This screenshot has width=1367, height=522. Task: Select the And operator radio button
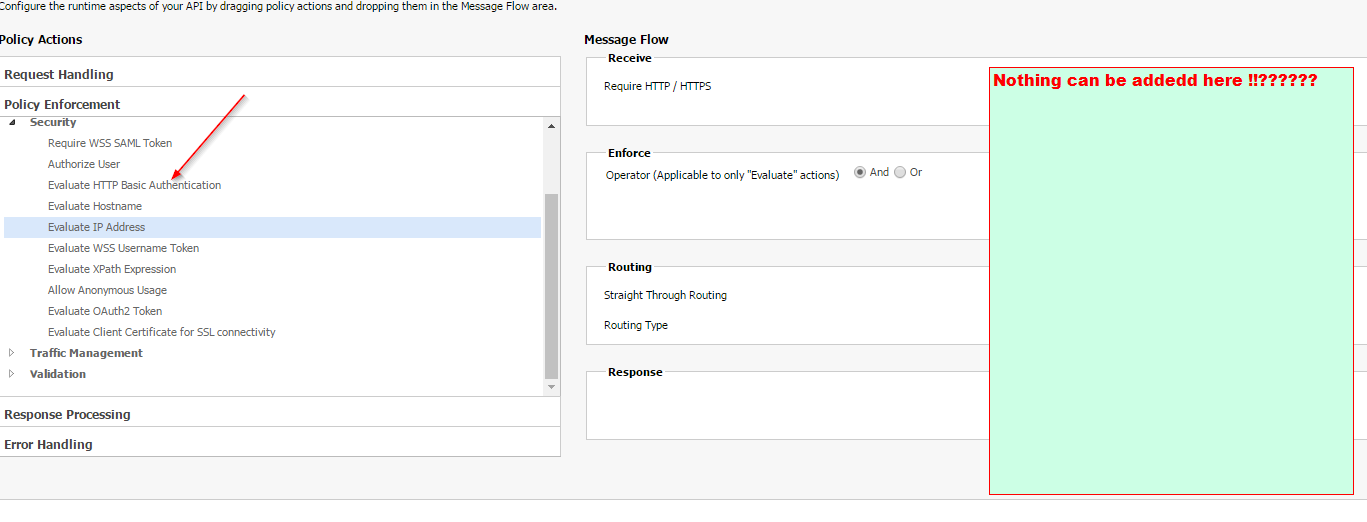860,172
